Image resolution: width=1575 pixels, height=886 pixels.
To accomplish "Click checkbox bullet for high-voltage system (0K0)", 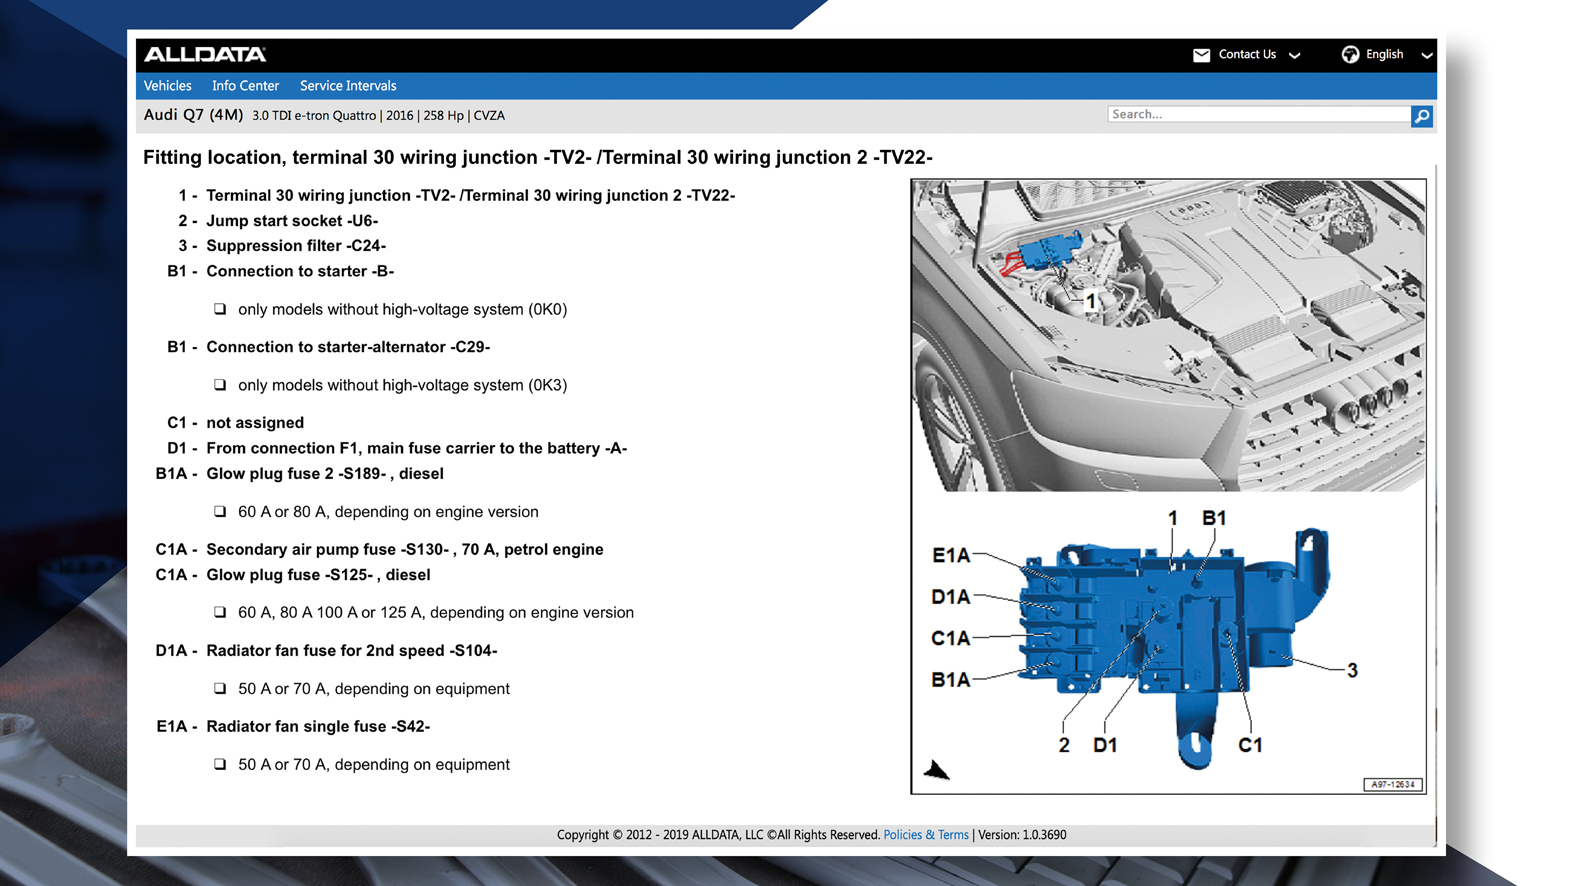I will coord(220,309).
